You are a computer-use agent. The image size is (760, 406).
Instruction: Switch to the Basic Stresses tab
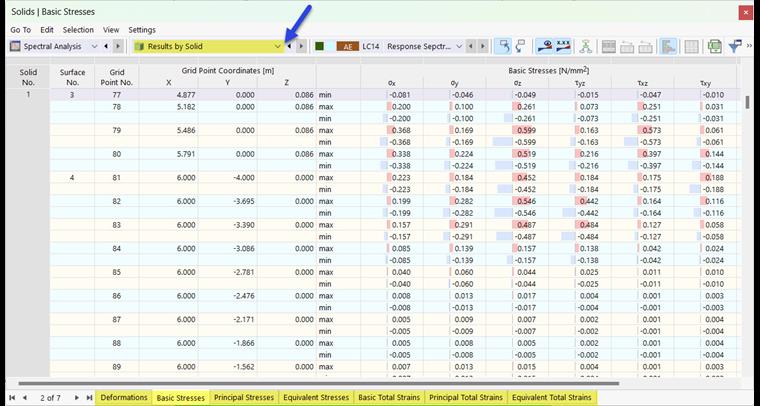181,398
